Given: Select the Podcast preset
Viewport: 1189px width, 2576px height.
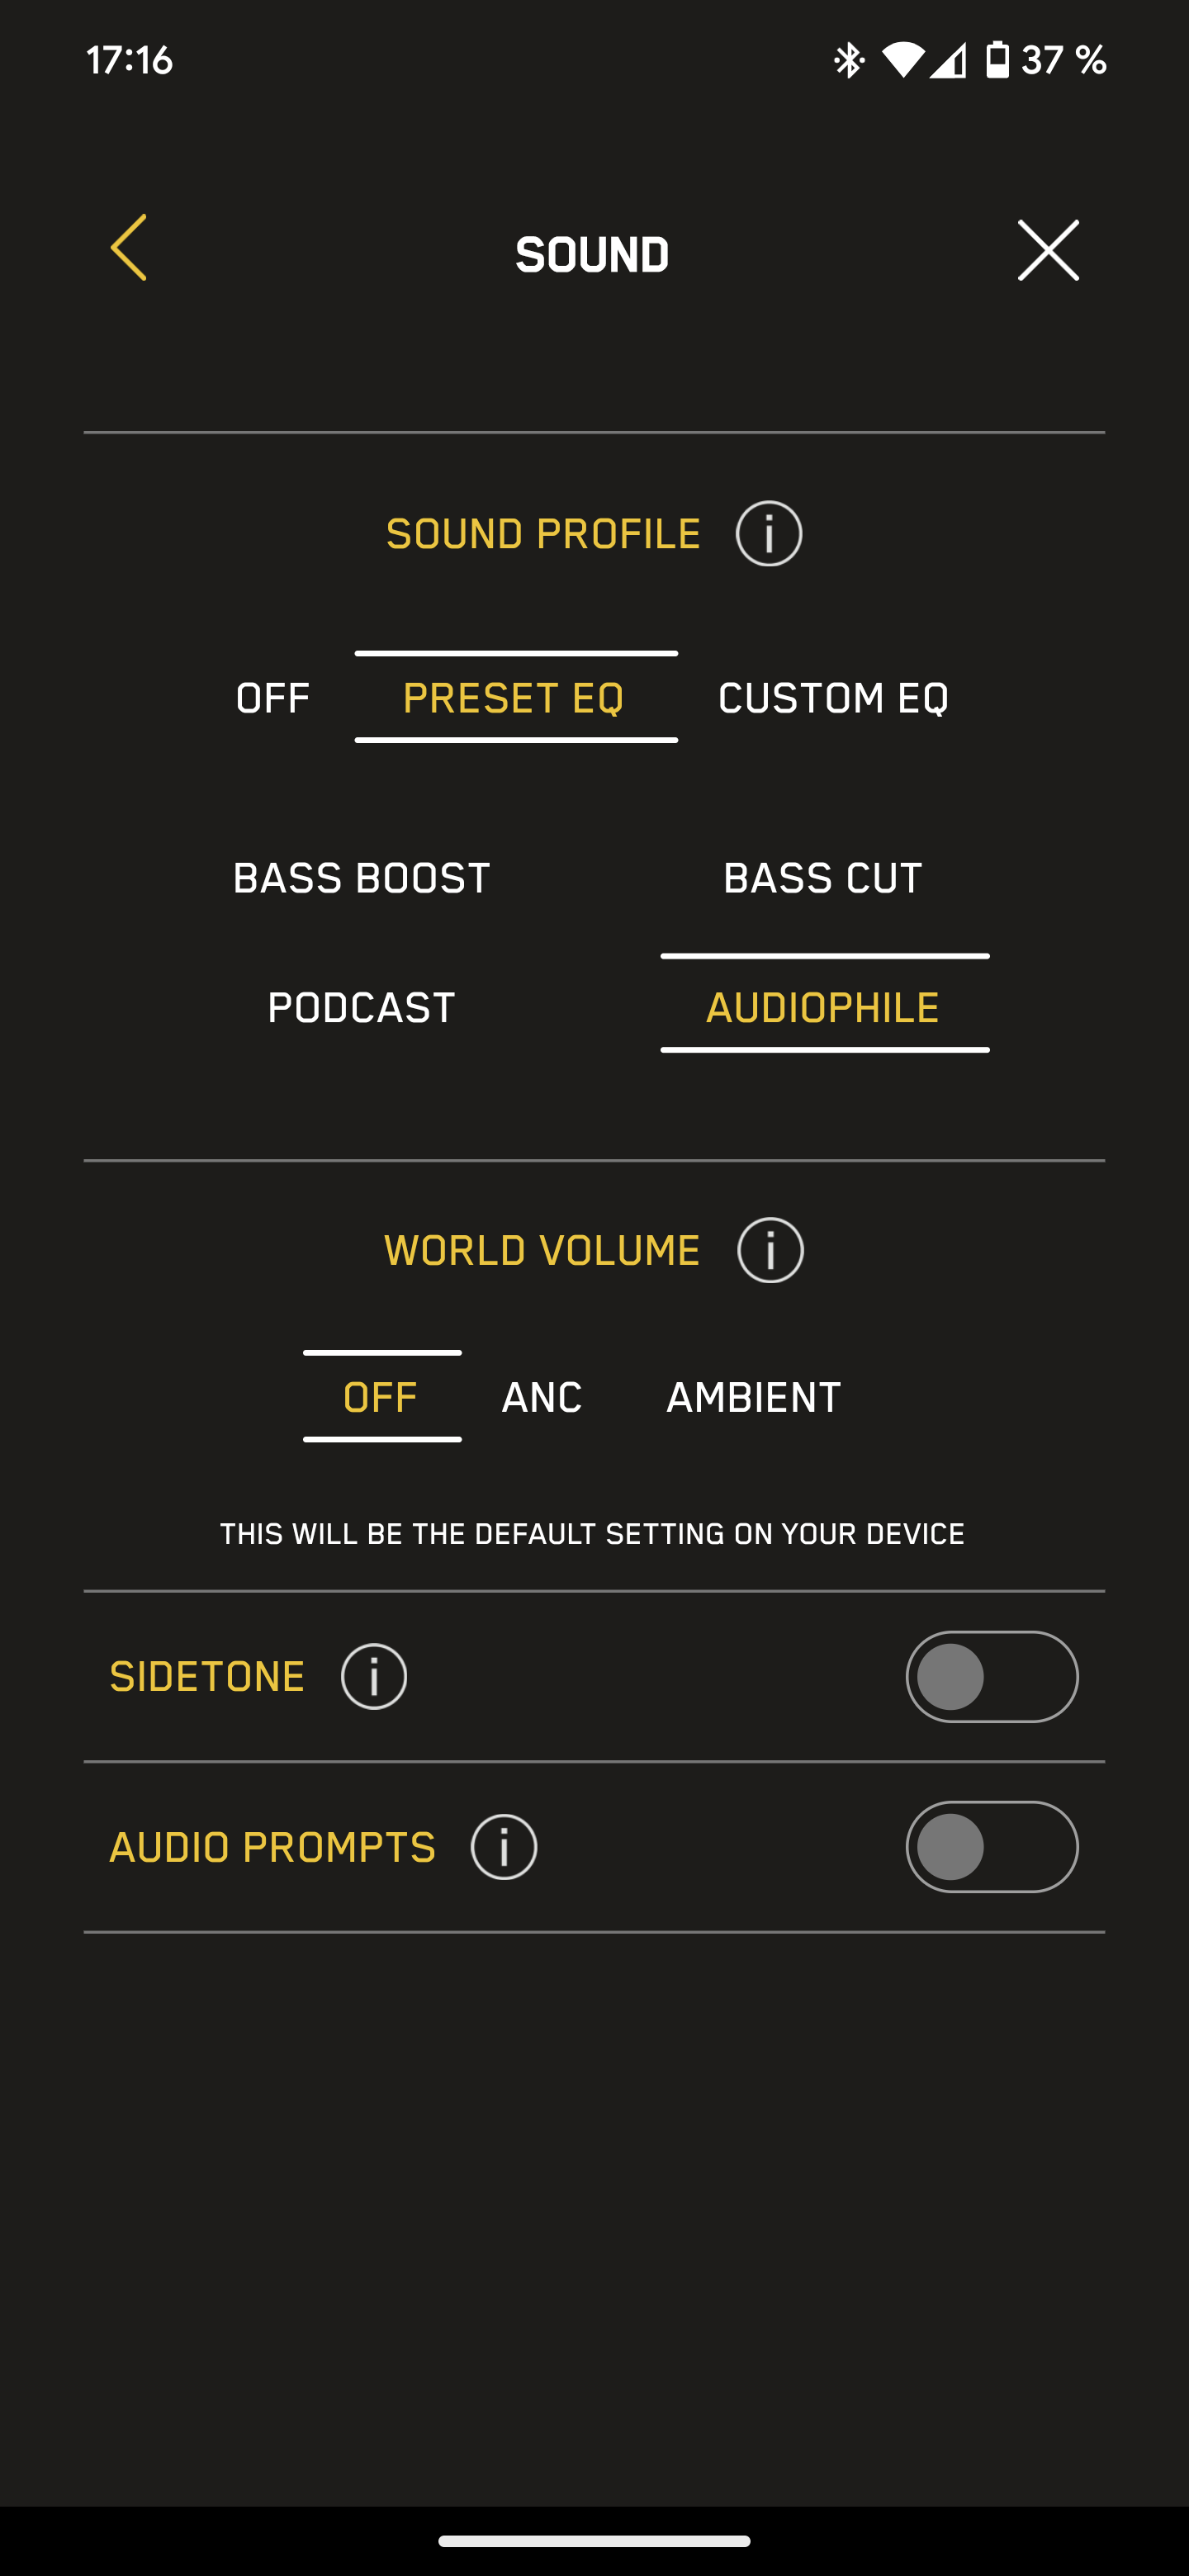Looking at the screenshot, I should pyautogui.click(x=362, y=1007).
